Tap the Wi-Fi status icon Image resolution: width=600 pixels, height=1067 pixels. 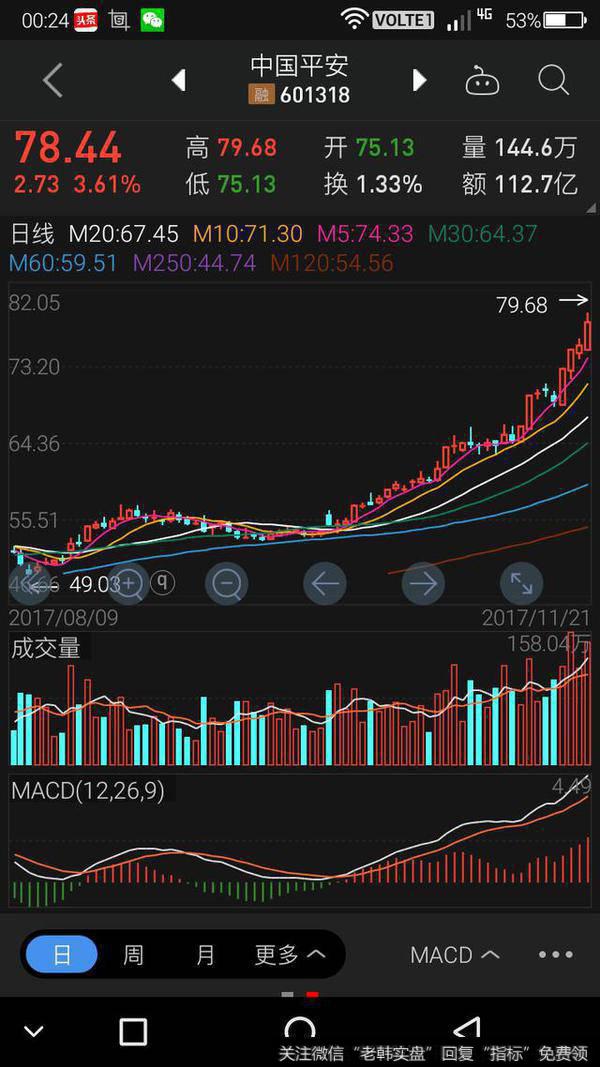pyautogui.click(x=354, y=20)
